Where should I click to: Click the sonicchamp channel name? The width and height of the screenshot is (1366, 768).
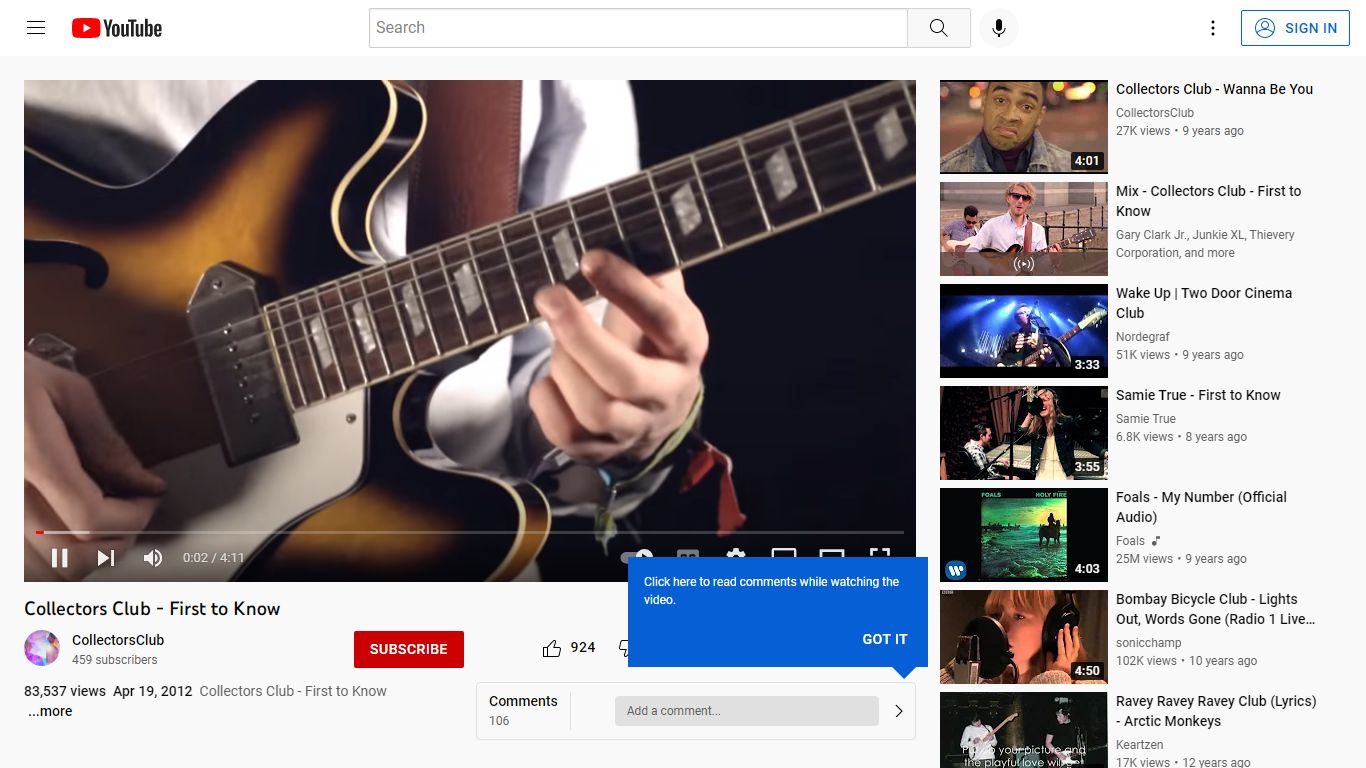tap(1149, 643)
